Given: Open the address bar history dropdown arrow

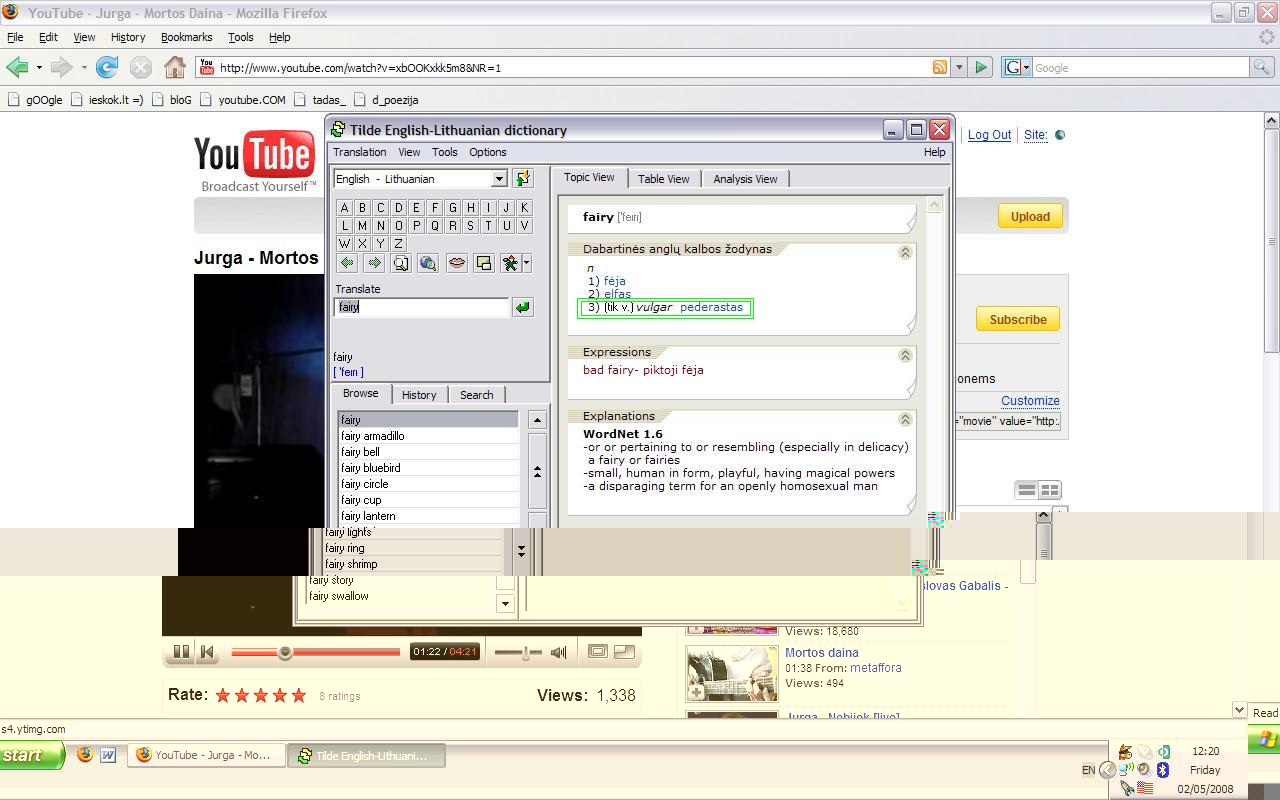Looking at the screenshot, I should [x=958, y=67].
